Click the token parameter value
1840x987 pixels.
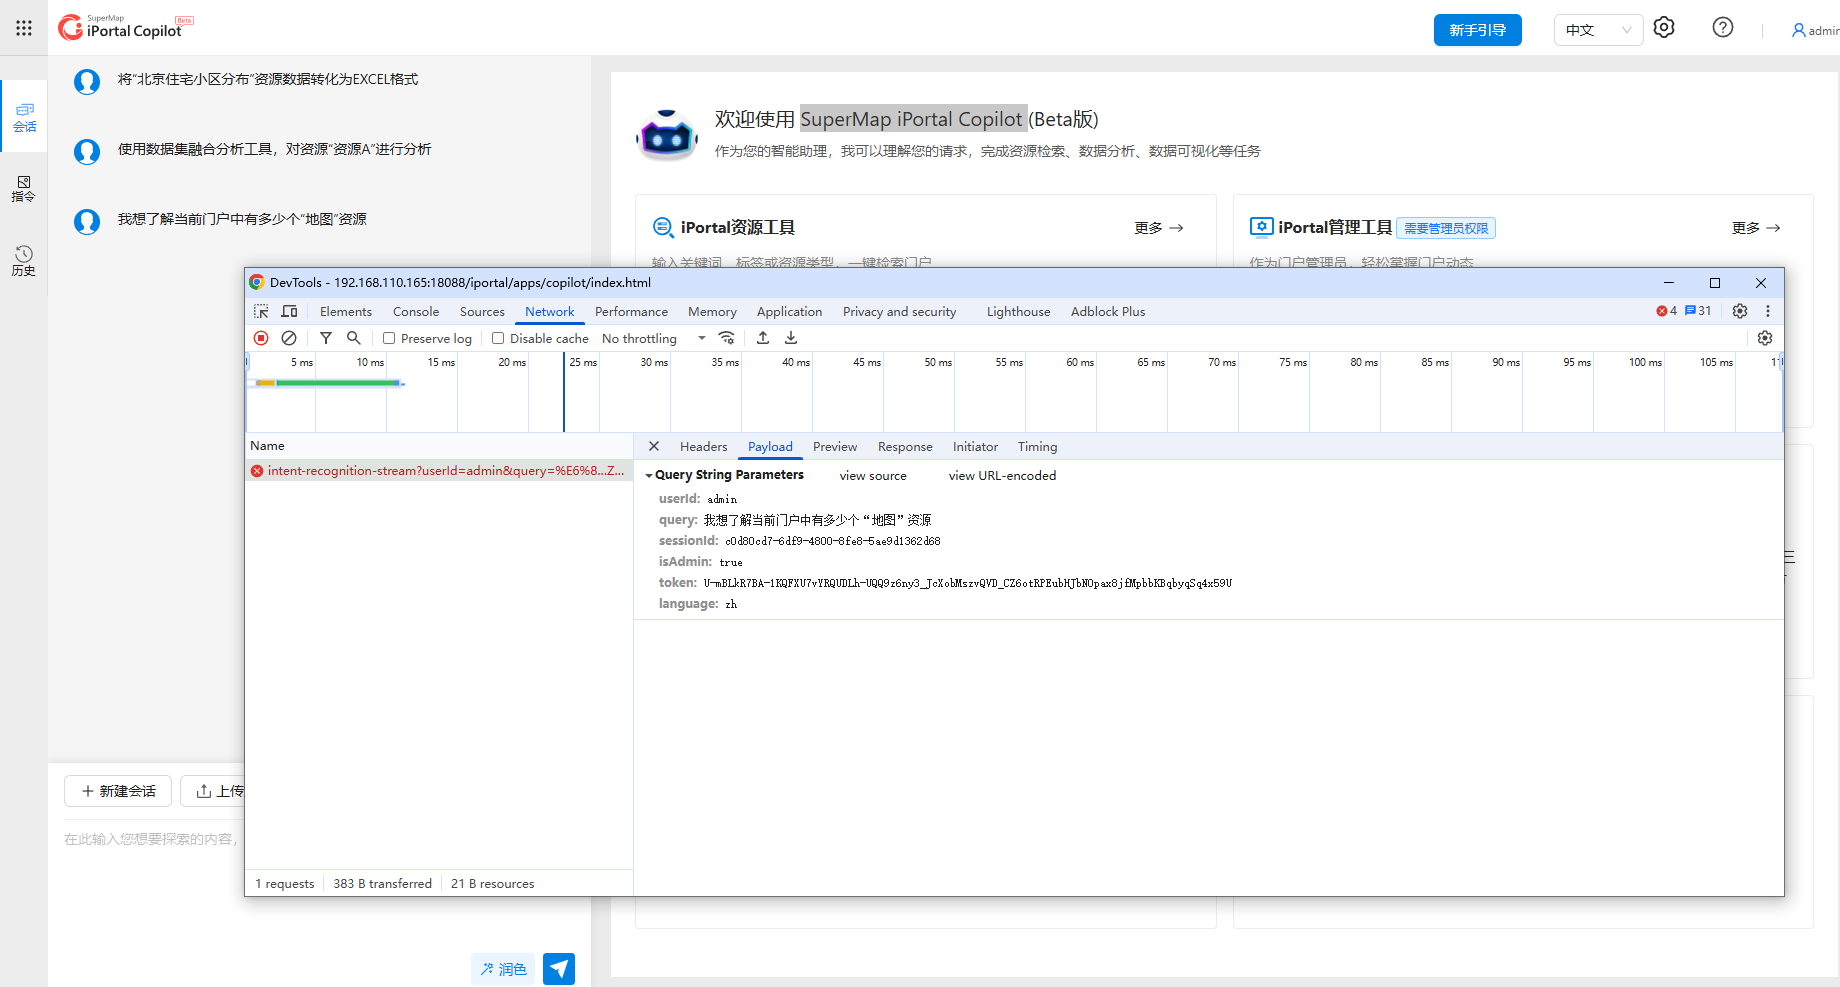(967, 583)
